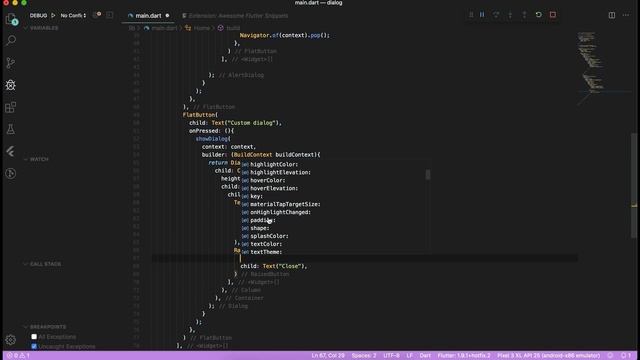Click Flutter version in status bar
Viewport: 640px width, 360px height.
click(x=464, y=356)
